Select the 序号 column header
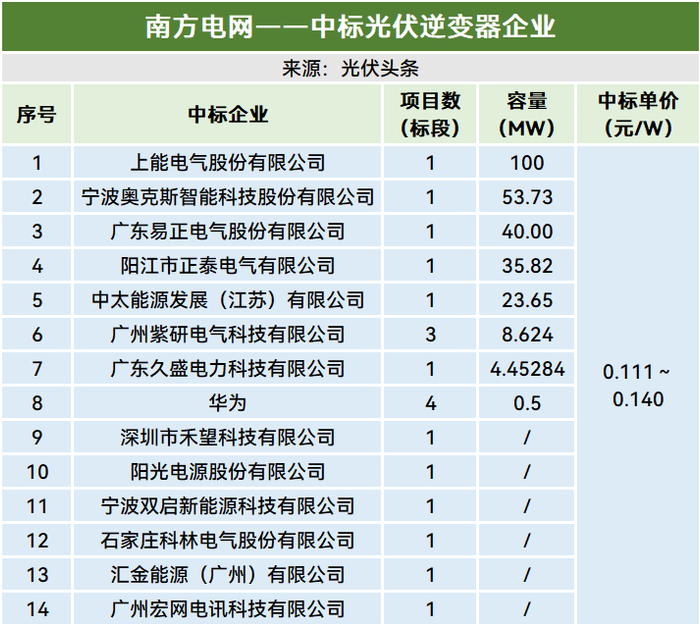 pyautogui.click(x=37, y=115)
